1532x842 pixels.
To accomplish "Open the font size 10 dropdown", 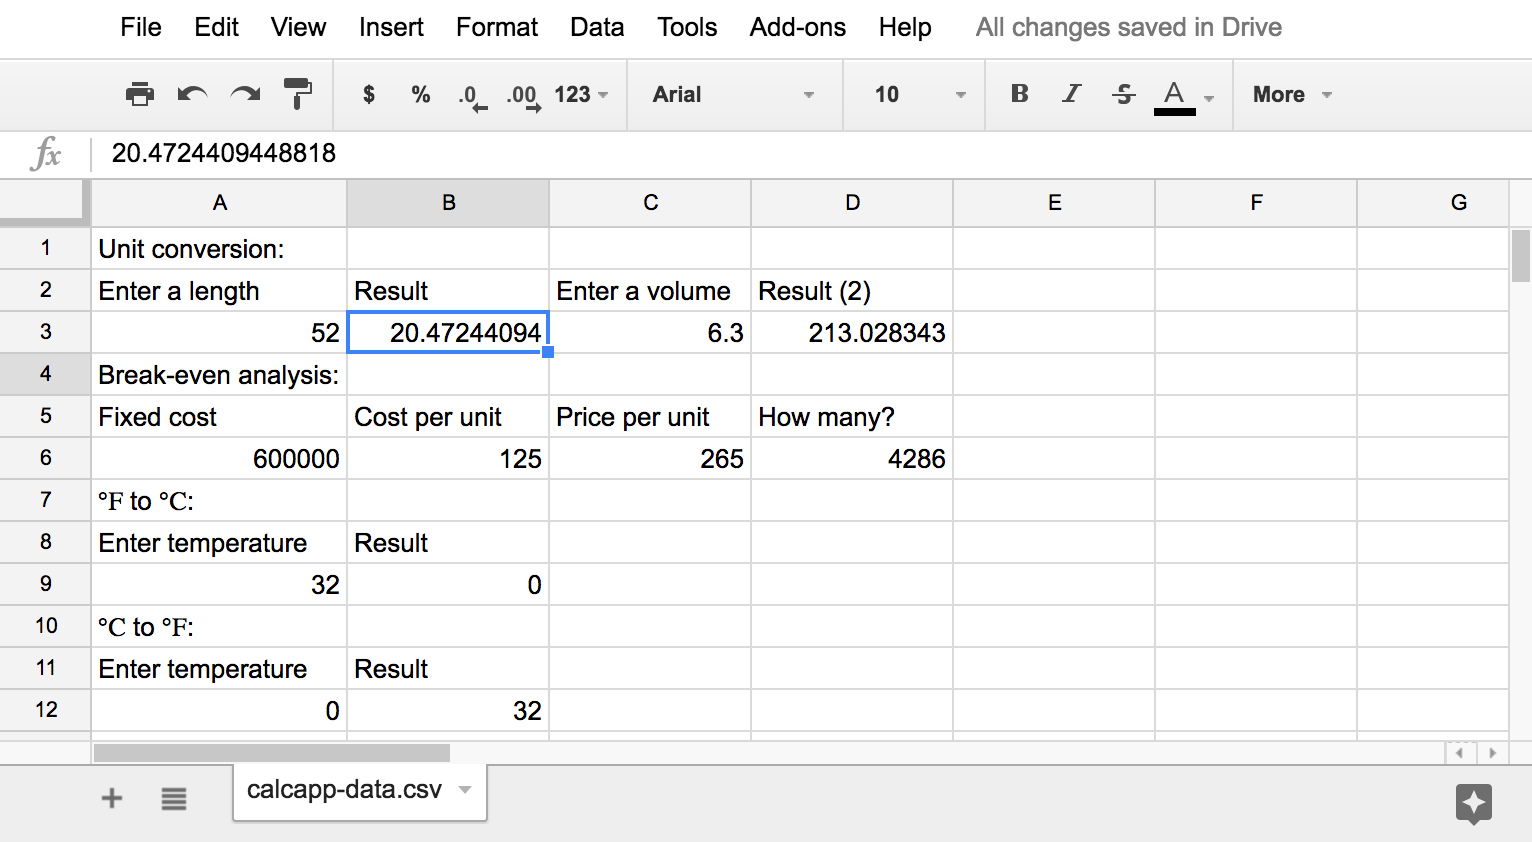I will point(920,94).
